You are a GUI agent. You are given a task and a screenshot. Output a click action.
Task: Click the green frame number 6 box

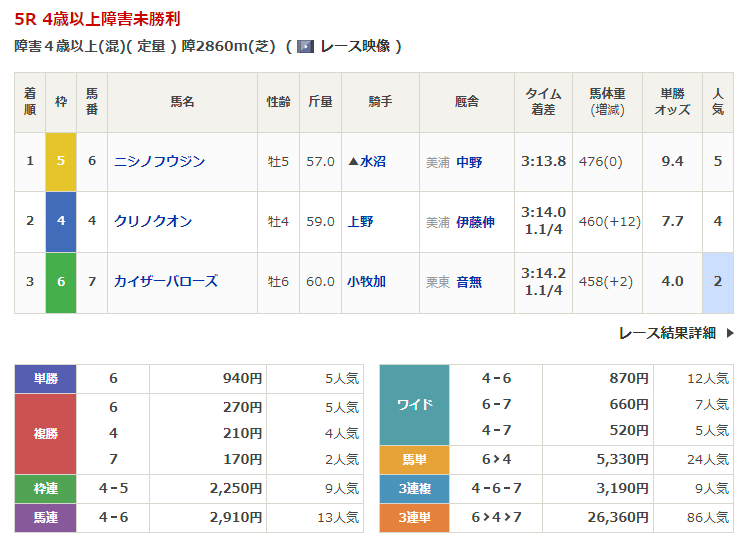coord(61,282)
